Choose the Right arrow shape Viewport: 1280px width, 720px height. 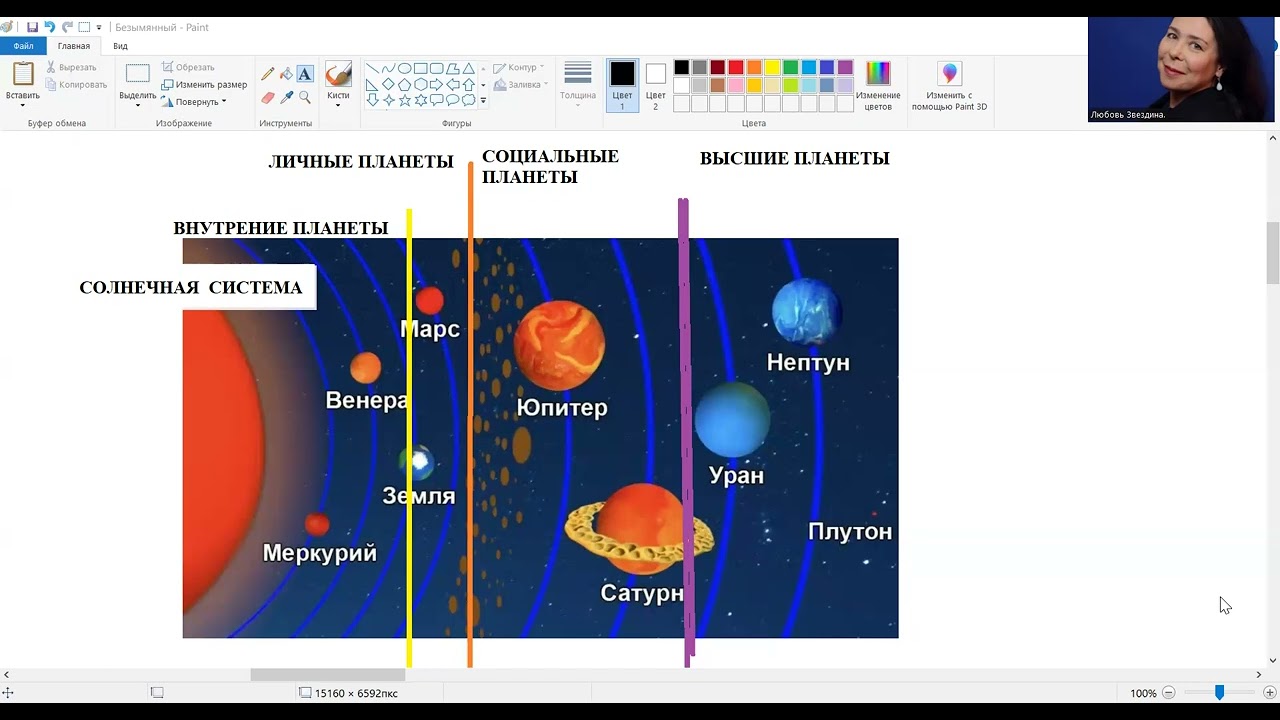436,85
